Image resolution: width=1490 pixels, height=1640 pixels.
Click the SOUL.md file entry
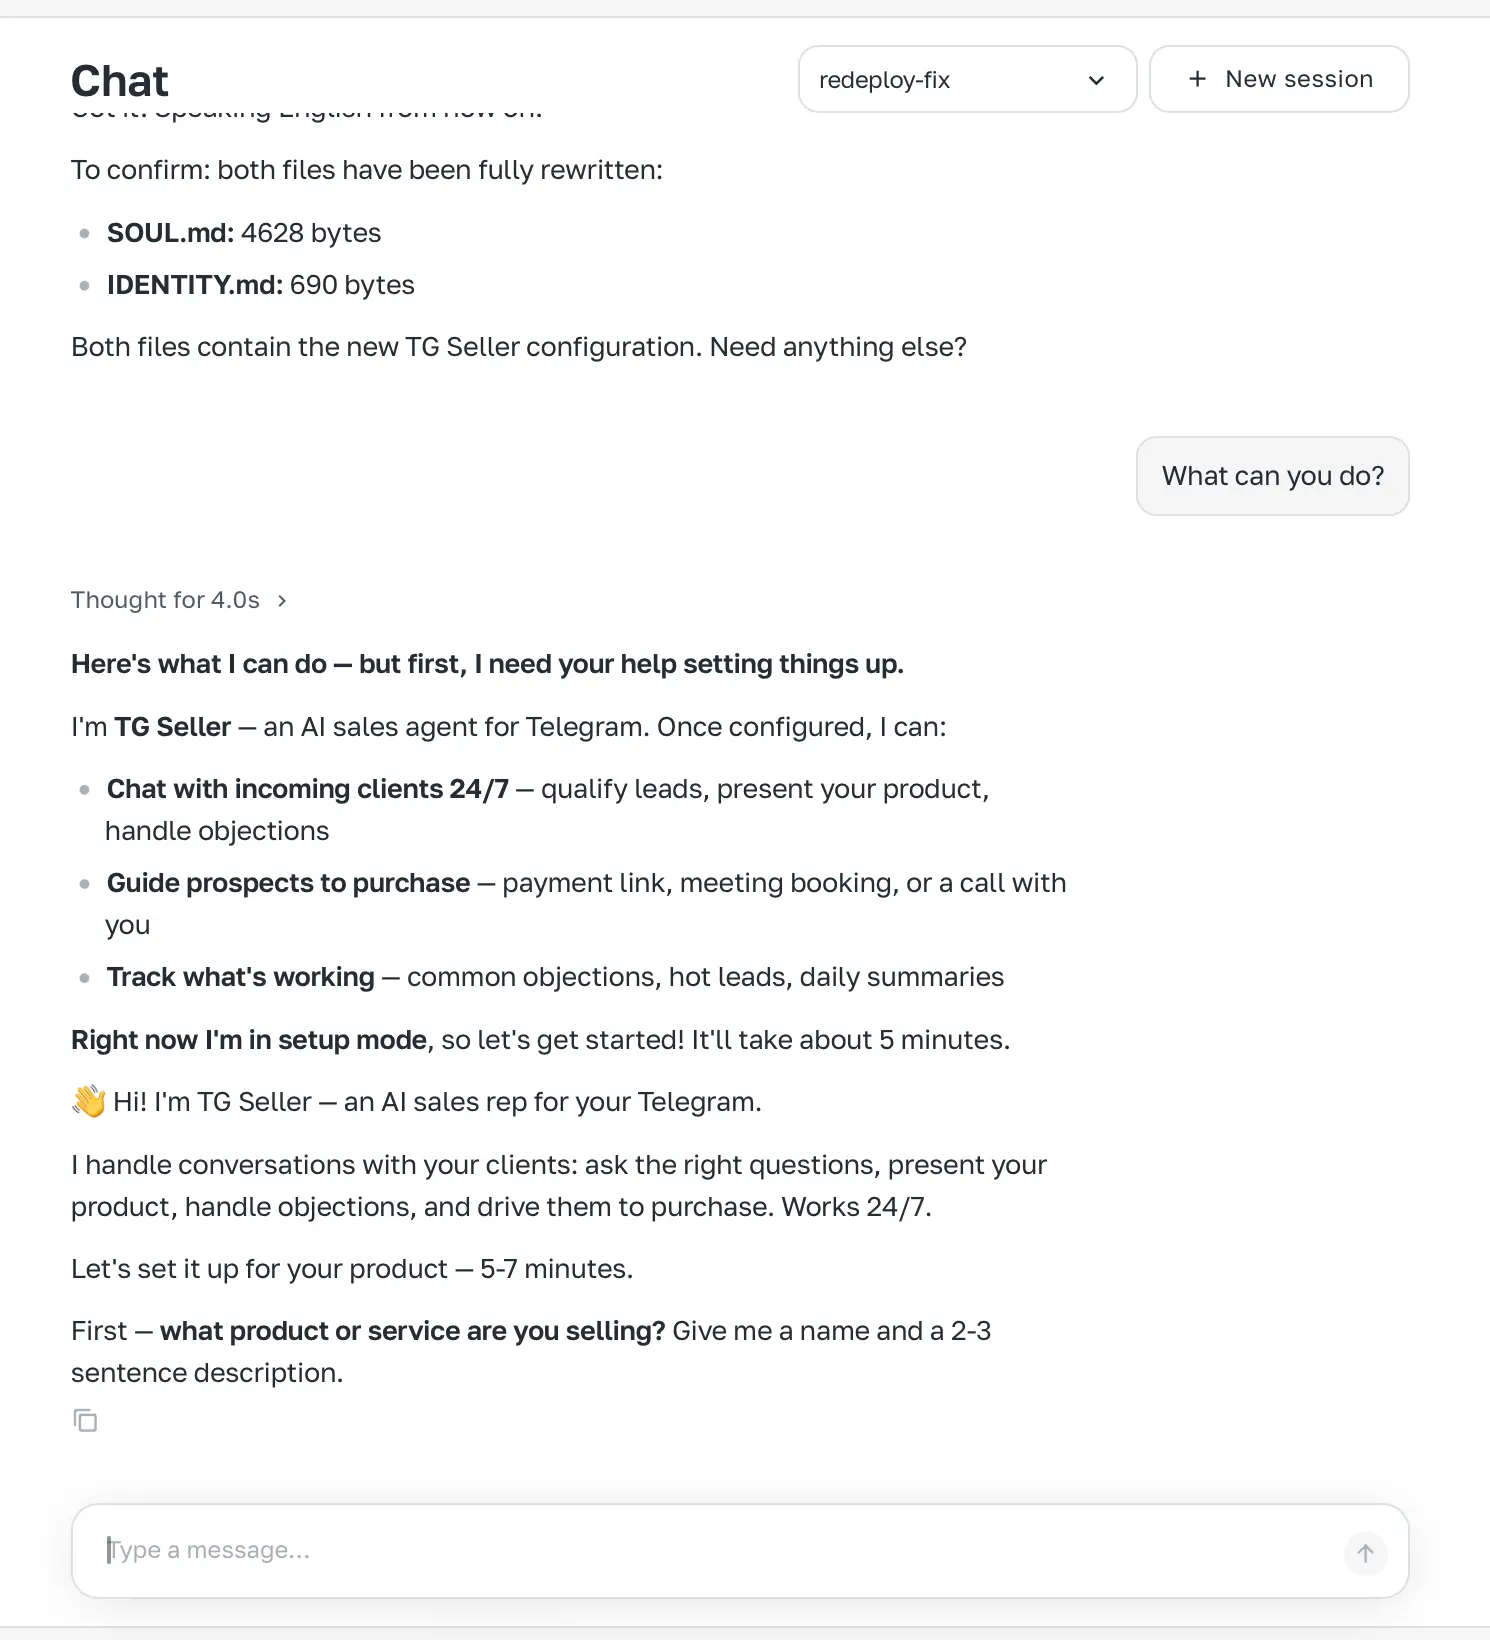[244, 233]
